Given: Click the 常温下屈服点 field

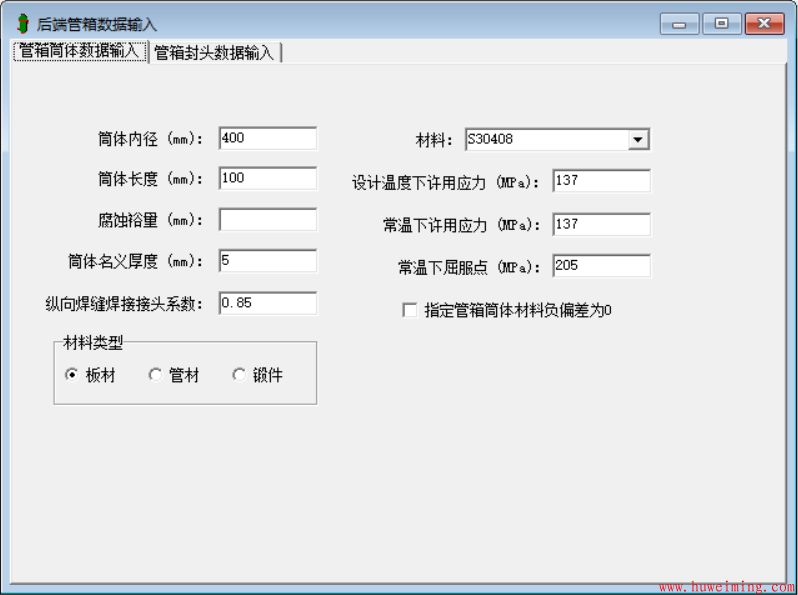Looking at the screenshot, I should pyautogui.click(x=601, y=266).
